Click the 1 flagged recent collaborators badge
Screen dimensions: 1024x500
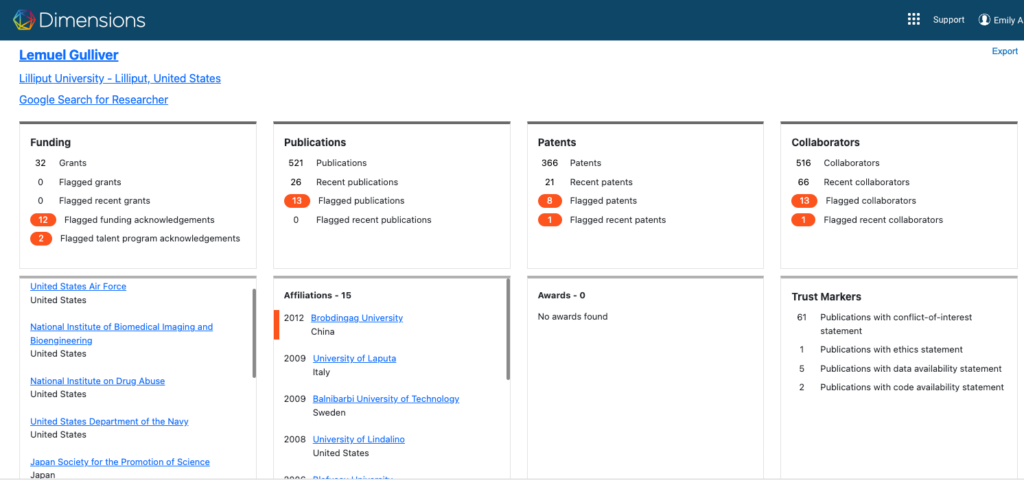click(x=803, y=220)
